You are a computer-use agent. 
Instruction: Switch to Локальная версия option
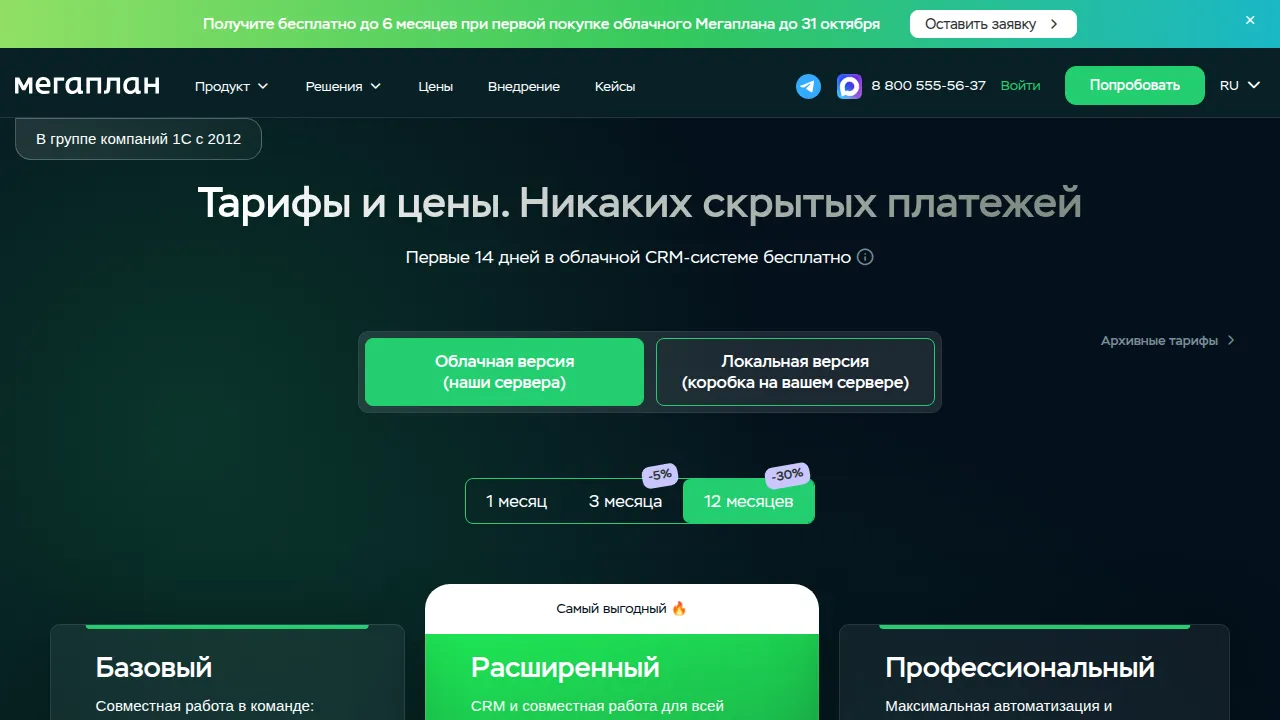point(795,372)
